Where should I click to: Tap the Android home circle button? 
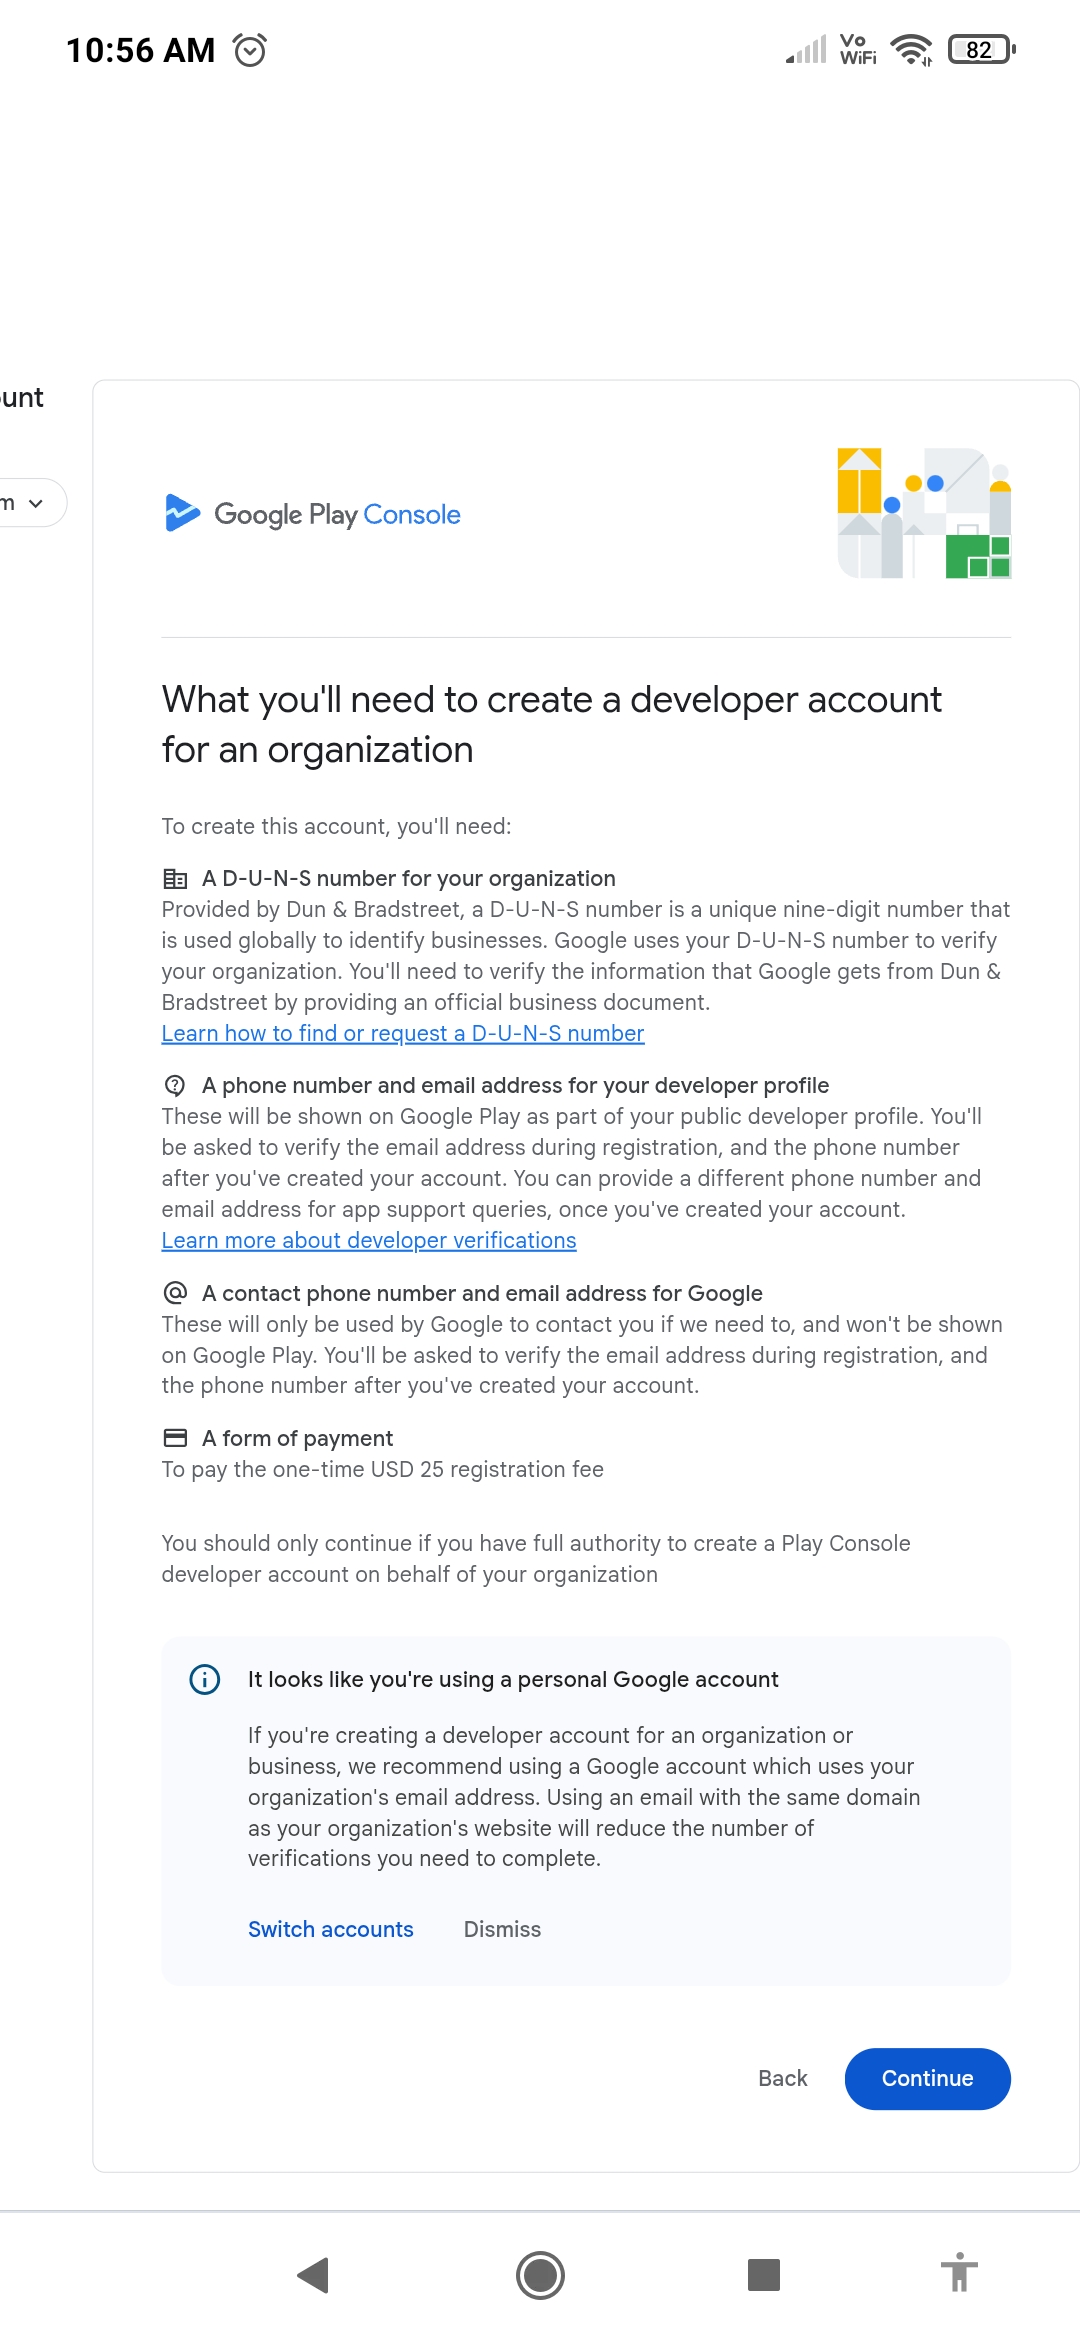[x=540, y=2275]
